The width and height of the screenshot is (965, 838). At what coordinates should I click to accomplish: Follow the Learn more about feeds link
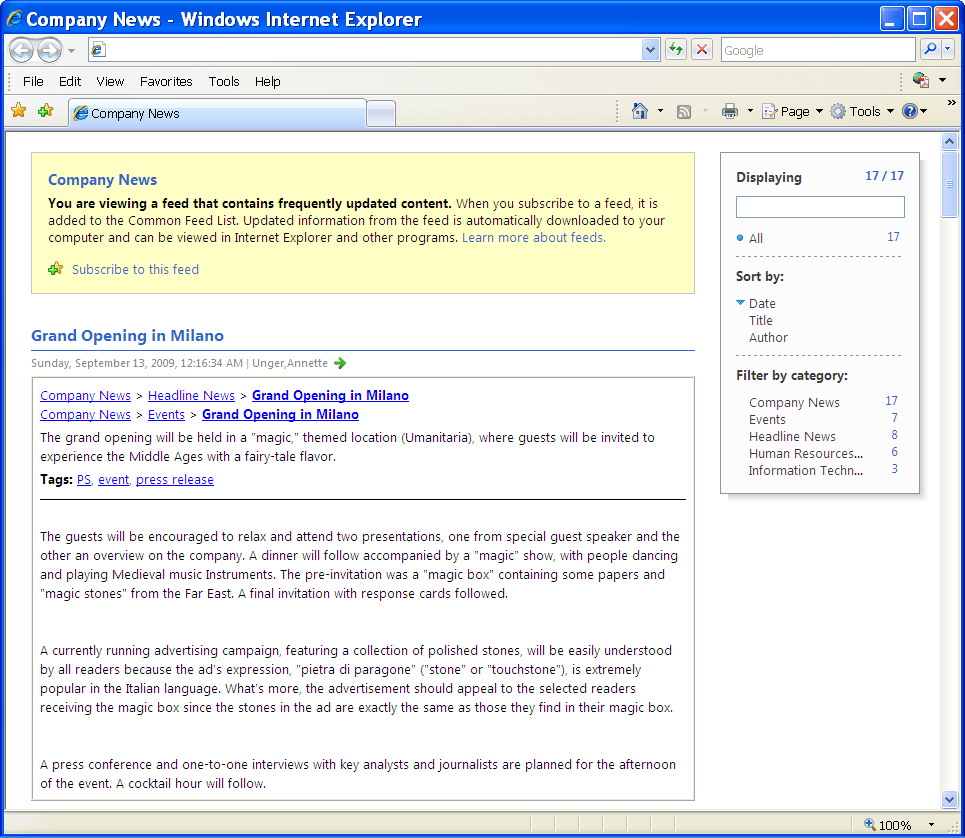click(x=533, y=237)
